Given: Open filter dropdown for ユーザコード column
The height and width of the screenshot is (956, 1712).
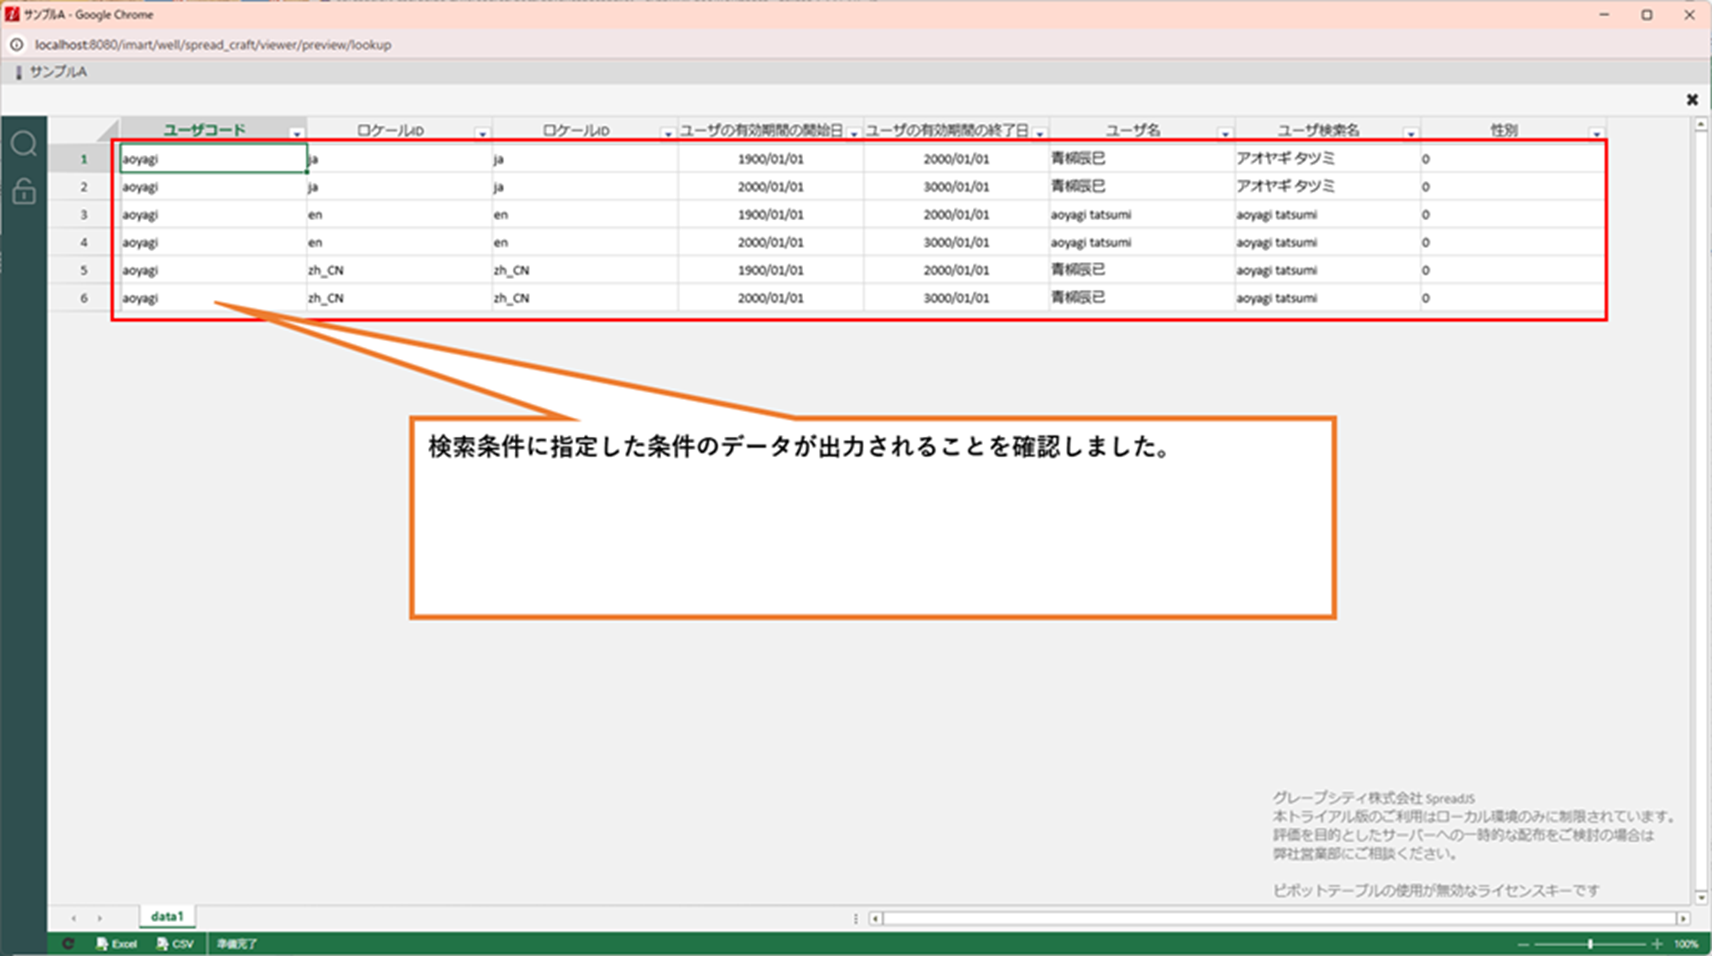Looking at the screenshot, I should (296, 133).
